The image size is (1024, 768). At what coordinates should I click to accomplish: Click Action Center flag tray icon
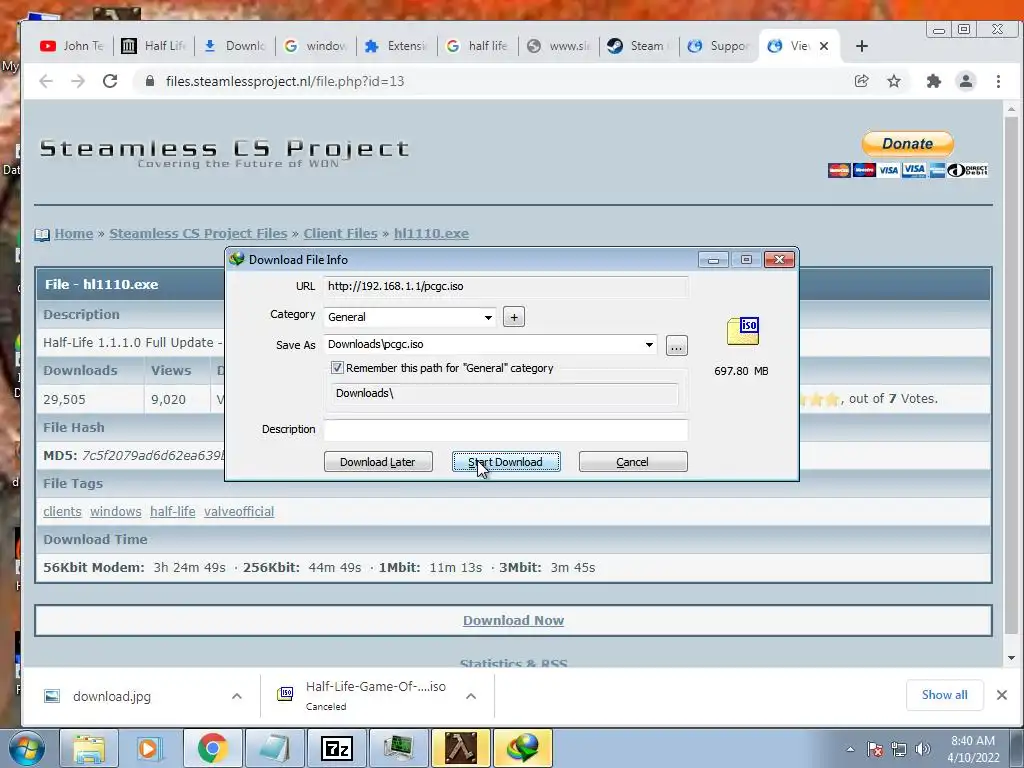pos(874,749)
